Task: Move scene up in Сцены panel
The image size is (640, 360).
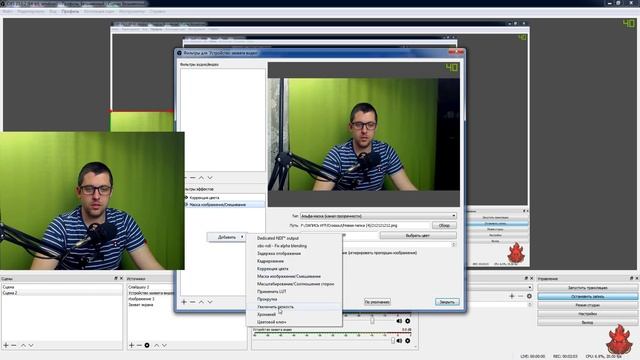Action: tap(23, 345)
